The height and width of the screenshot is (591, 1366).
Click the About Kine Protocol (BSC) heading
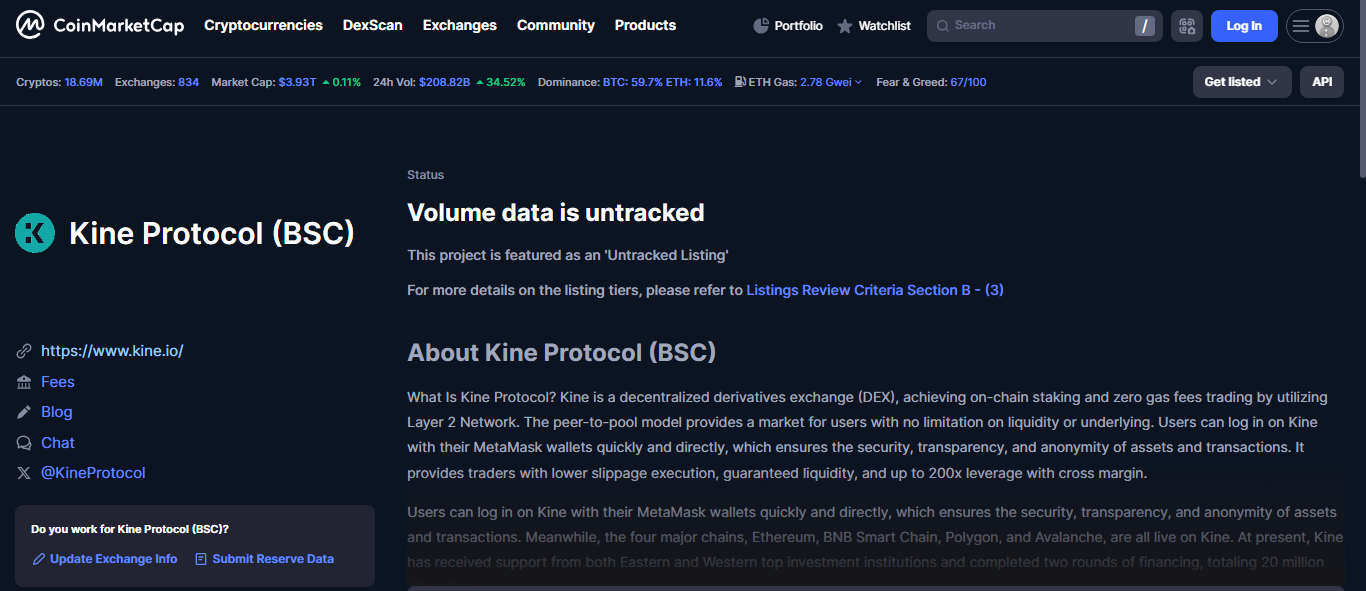click(x=562, y=353)
